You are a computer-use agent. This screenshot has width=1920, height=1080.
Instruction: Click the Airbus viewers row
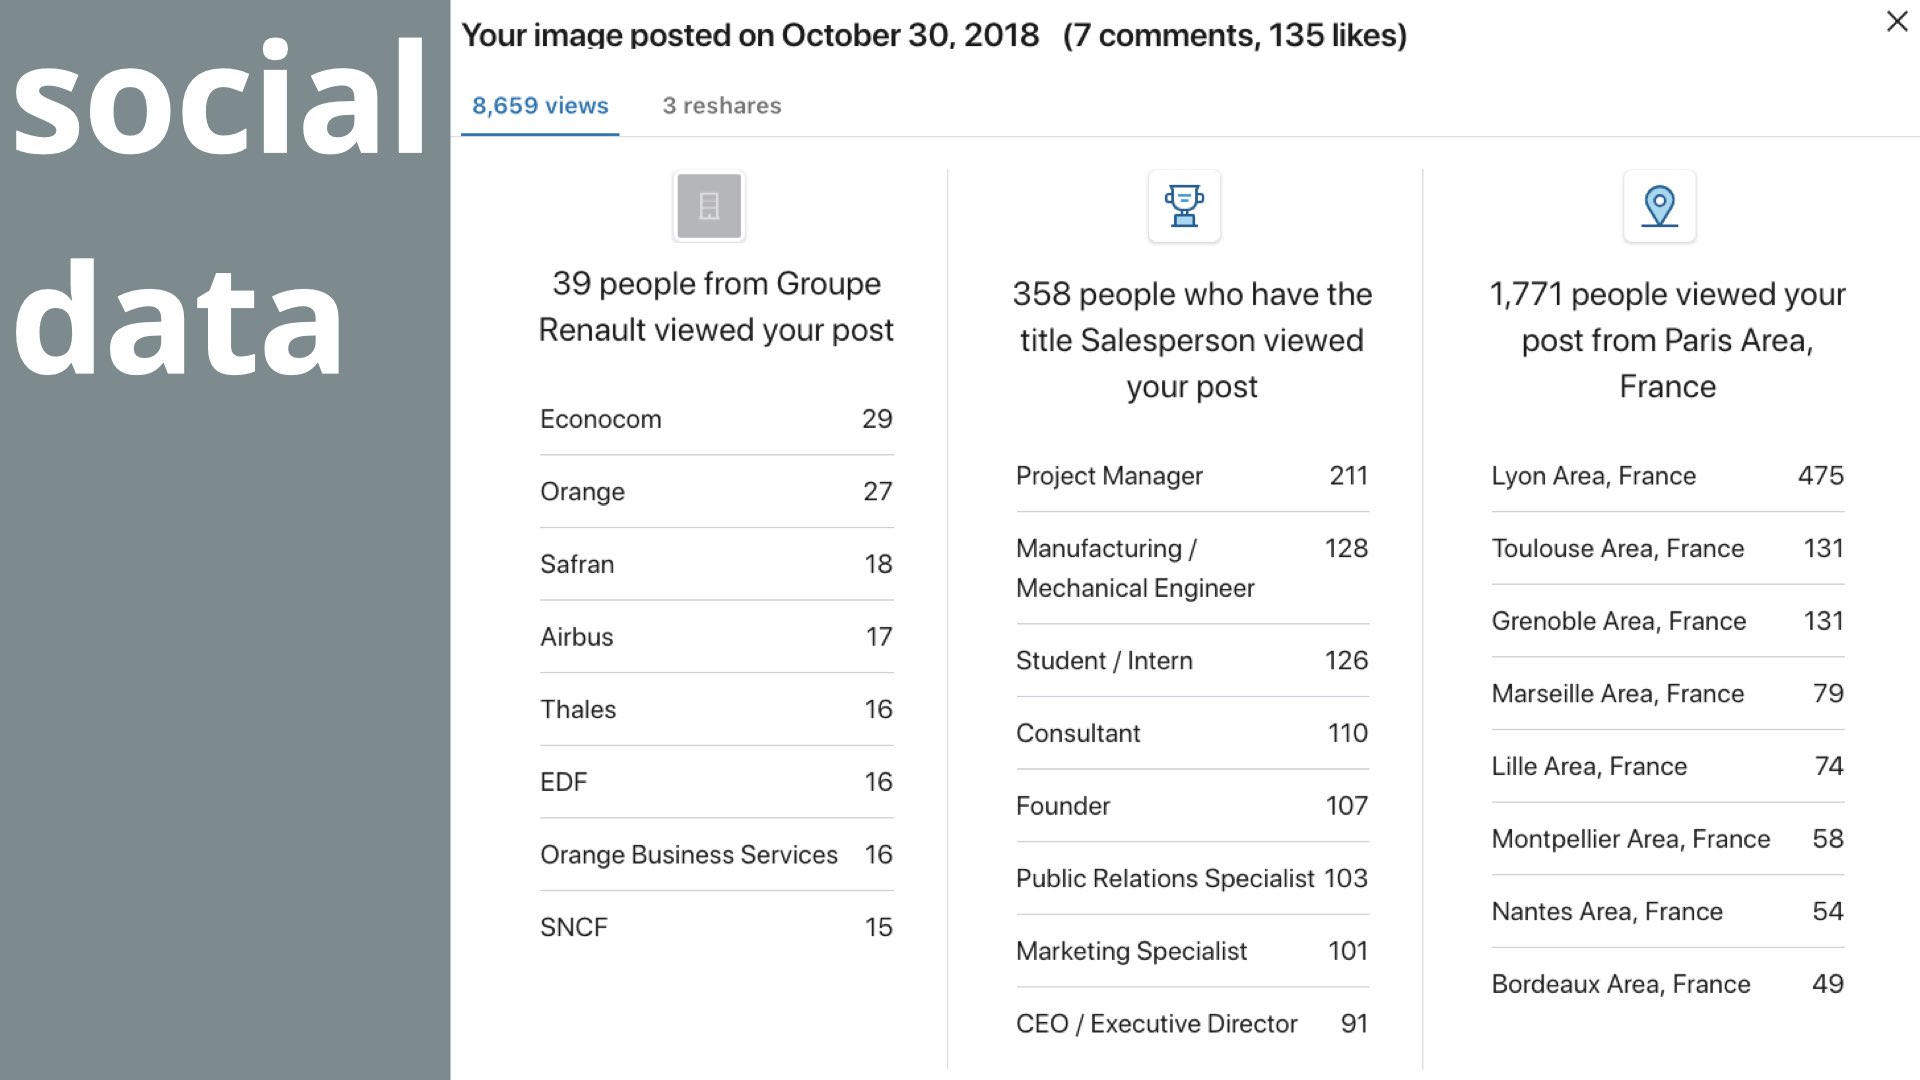coord(716,637)
